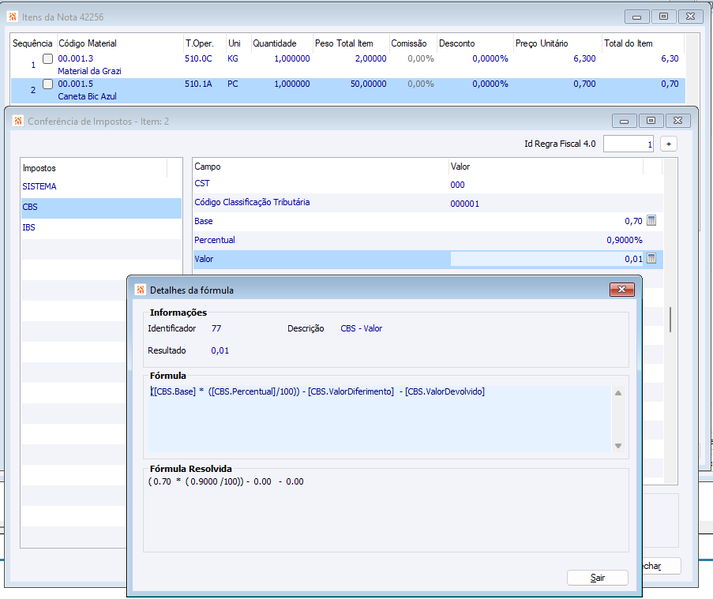Click the Identificador value 77
Viewport: 713px width, 599px height.
216,328
